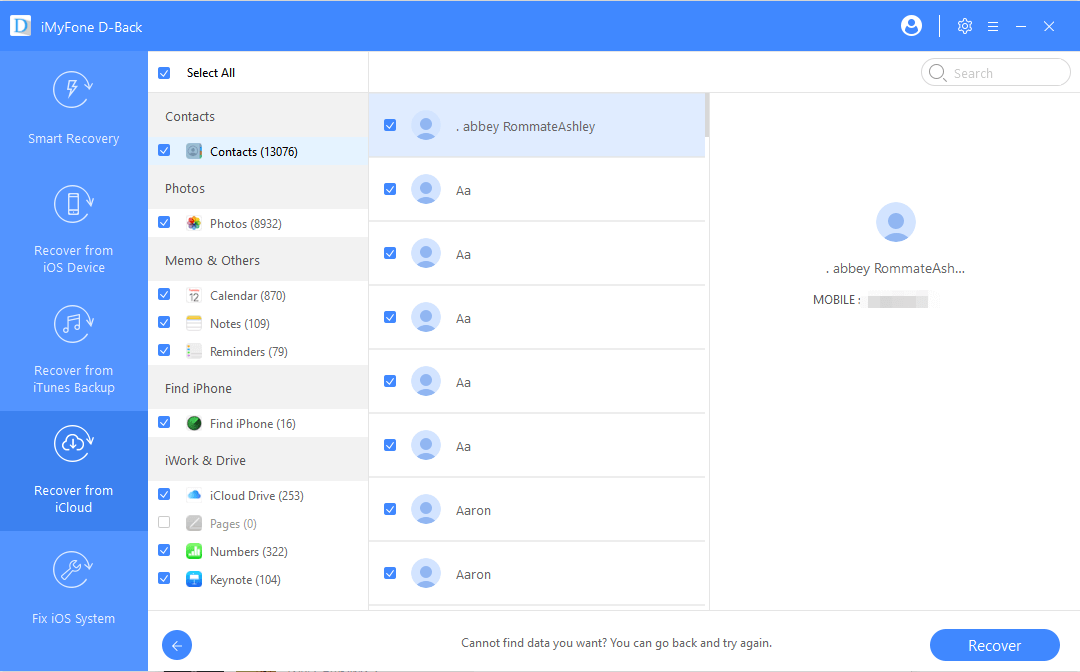
Task: Click the Fix iOS System label
Action: click(x=73, y=618)
